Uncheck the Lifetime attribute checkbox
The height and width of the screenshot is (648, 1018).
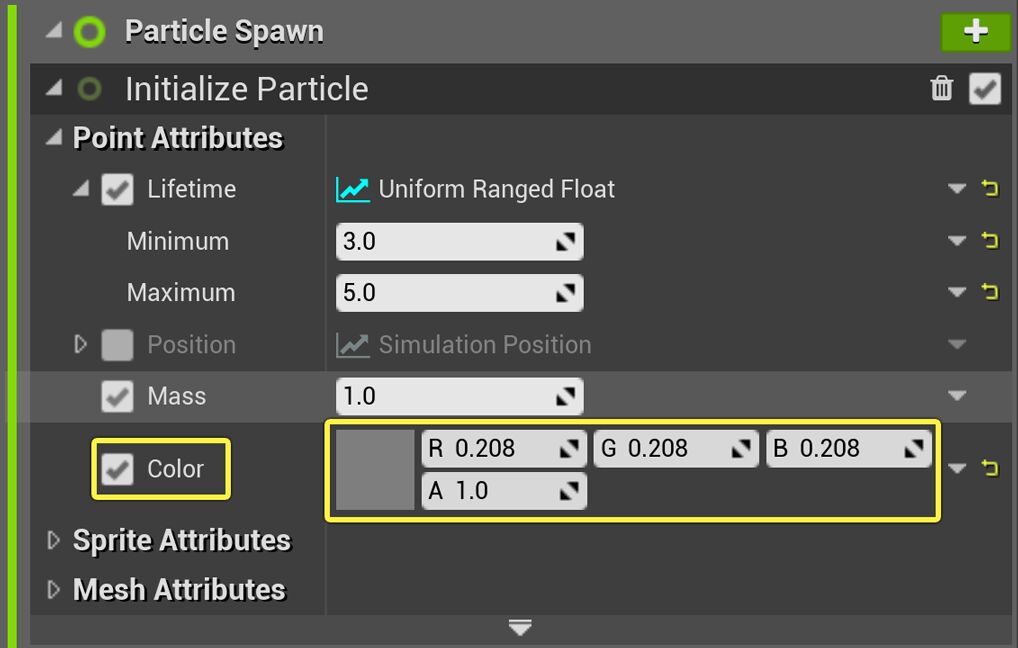click(x=118, y=189)
